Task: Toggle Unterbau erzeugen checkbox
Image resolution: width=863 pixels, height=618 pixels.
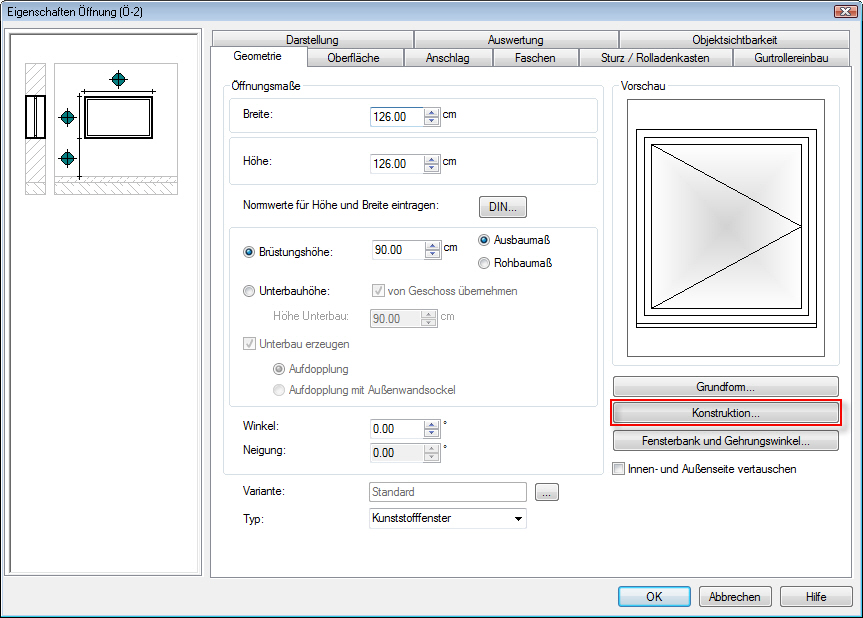Action: (x=249, y=344)
